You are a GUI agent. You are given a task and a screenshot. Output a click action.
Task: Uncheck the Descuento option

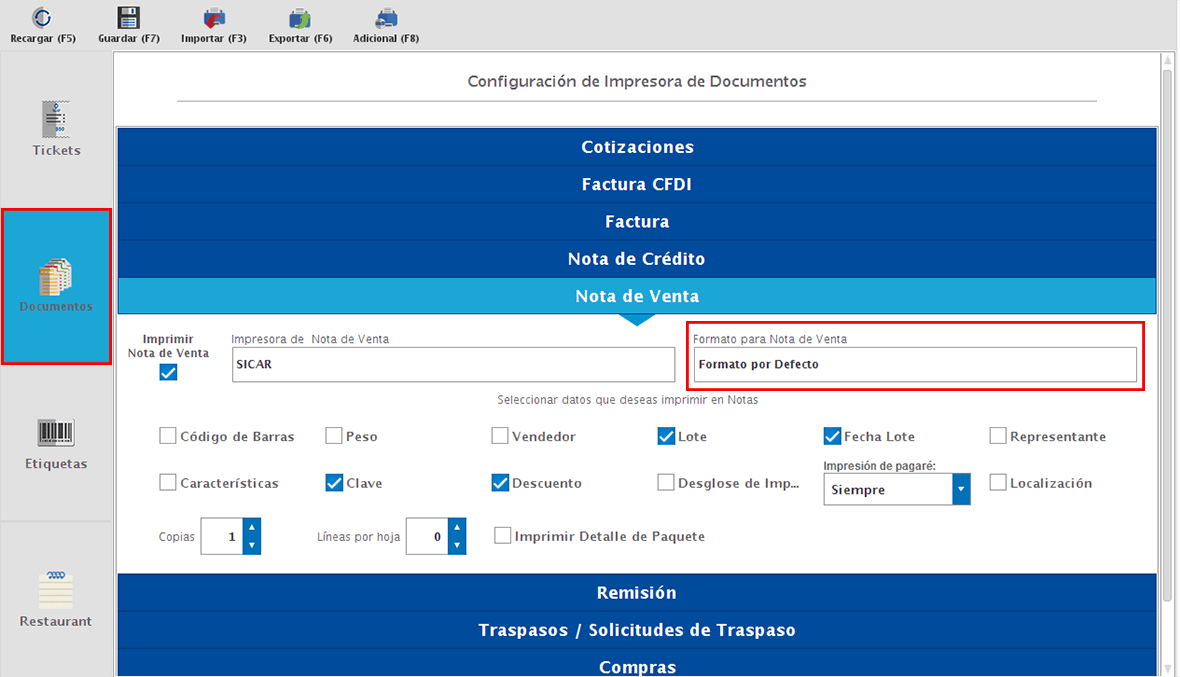[x=499, y=483]
